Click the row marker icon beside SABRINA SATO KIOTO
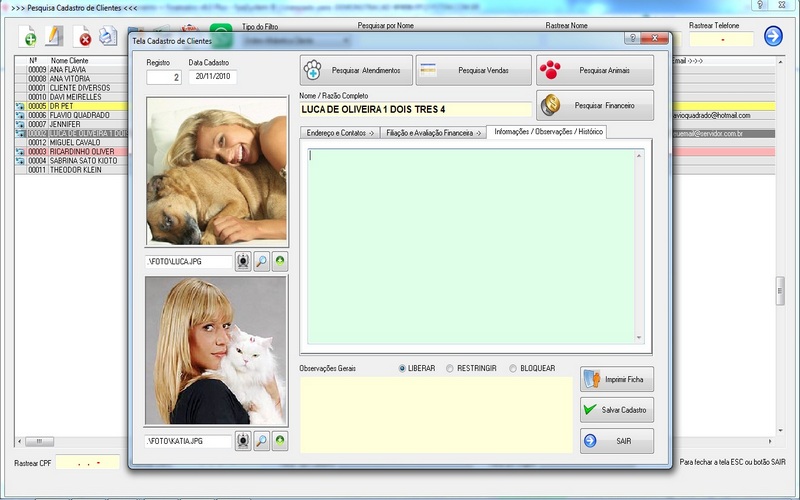 [20, 161]
